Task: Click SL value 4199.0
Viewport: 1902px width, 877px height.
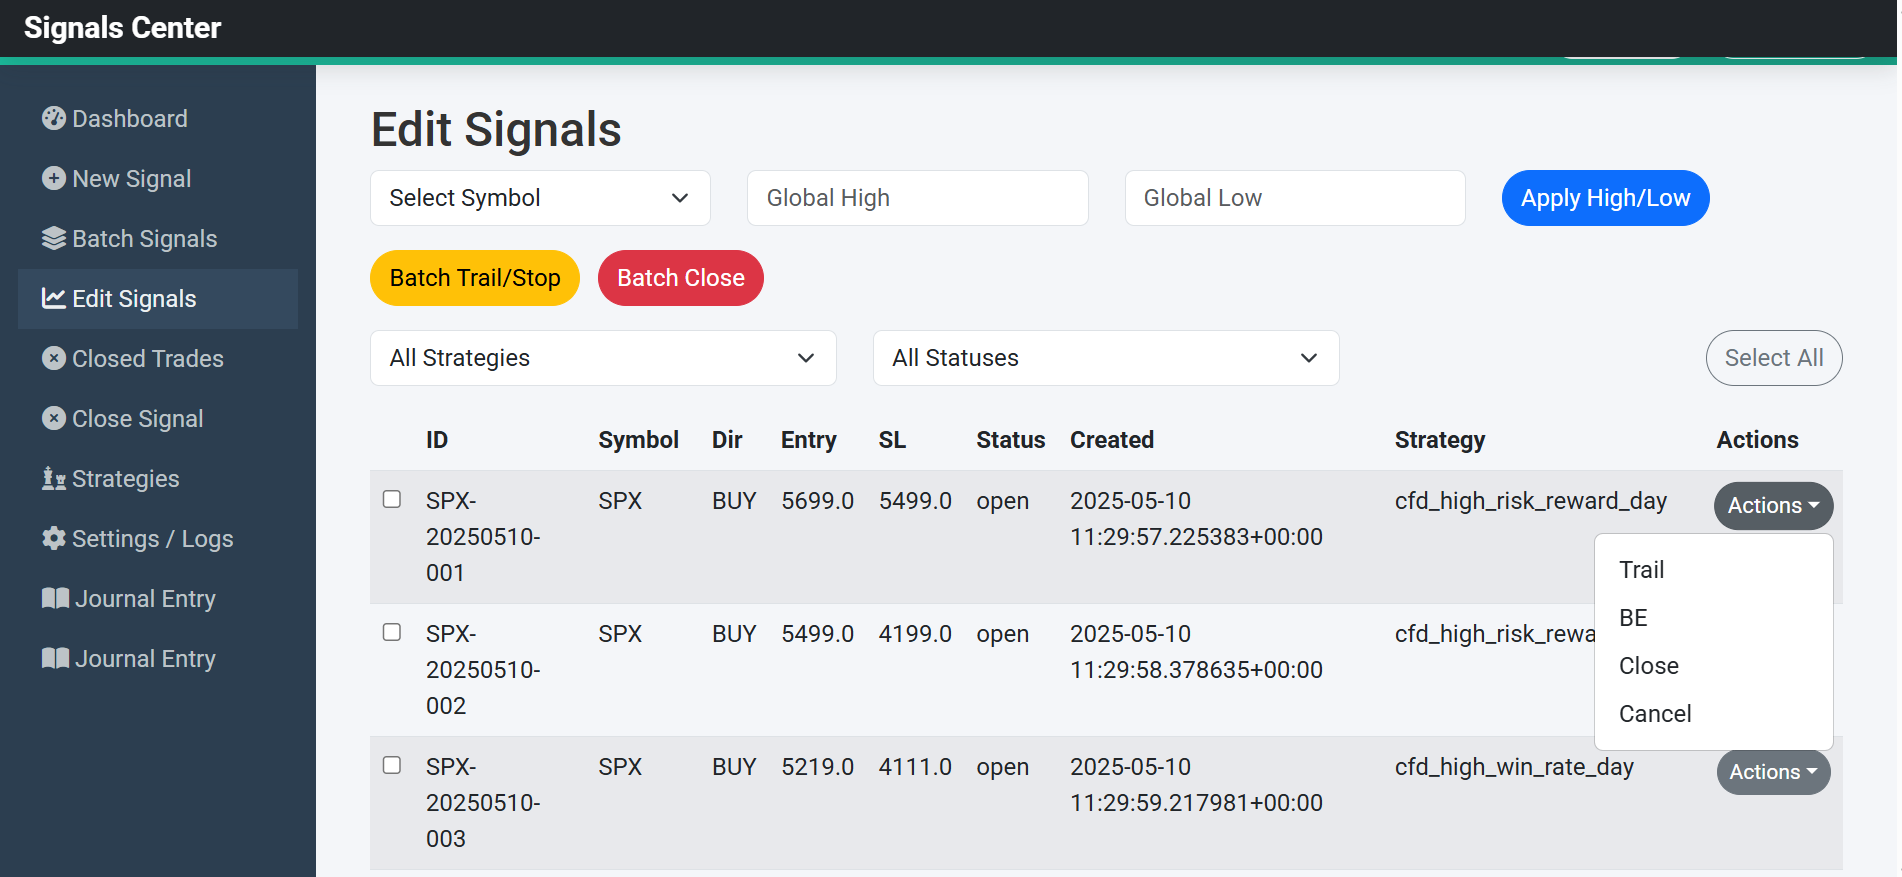Action: [x=915, y=634]
